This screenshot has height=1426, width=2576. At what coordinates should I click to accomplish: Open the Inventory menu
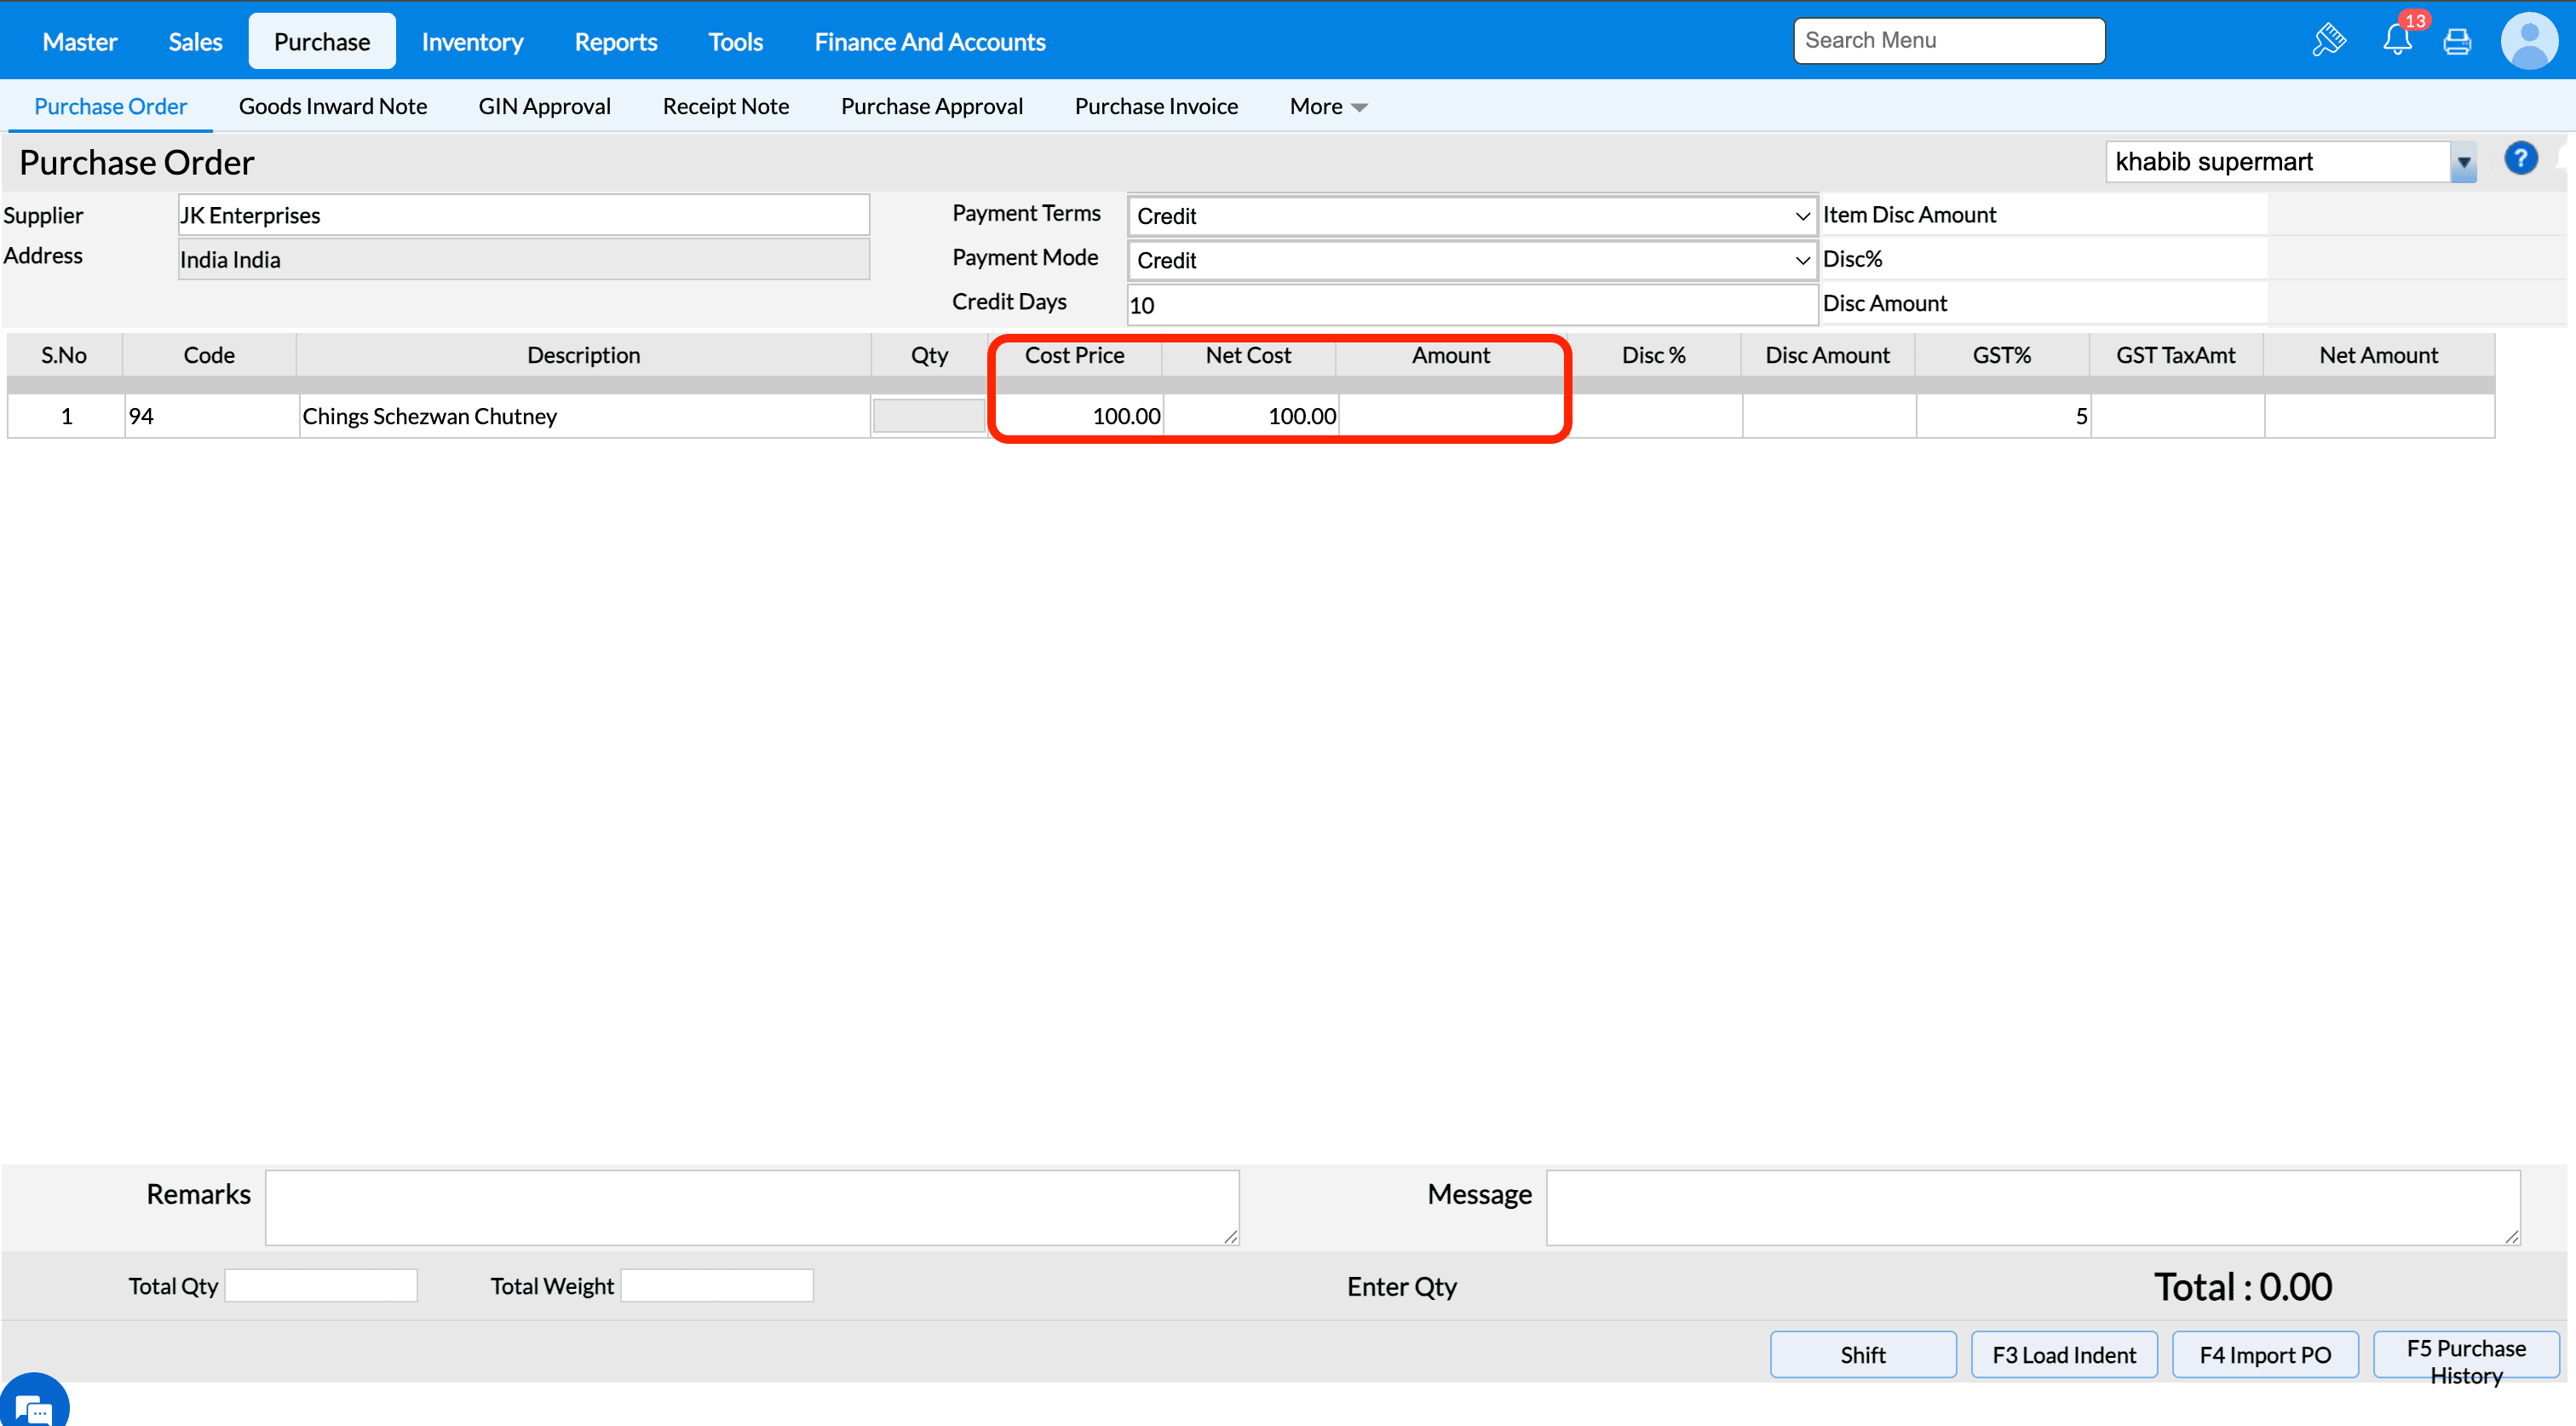(472, 42)
